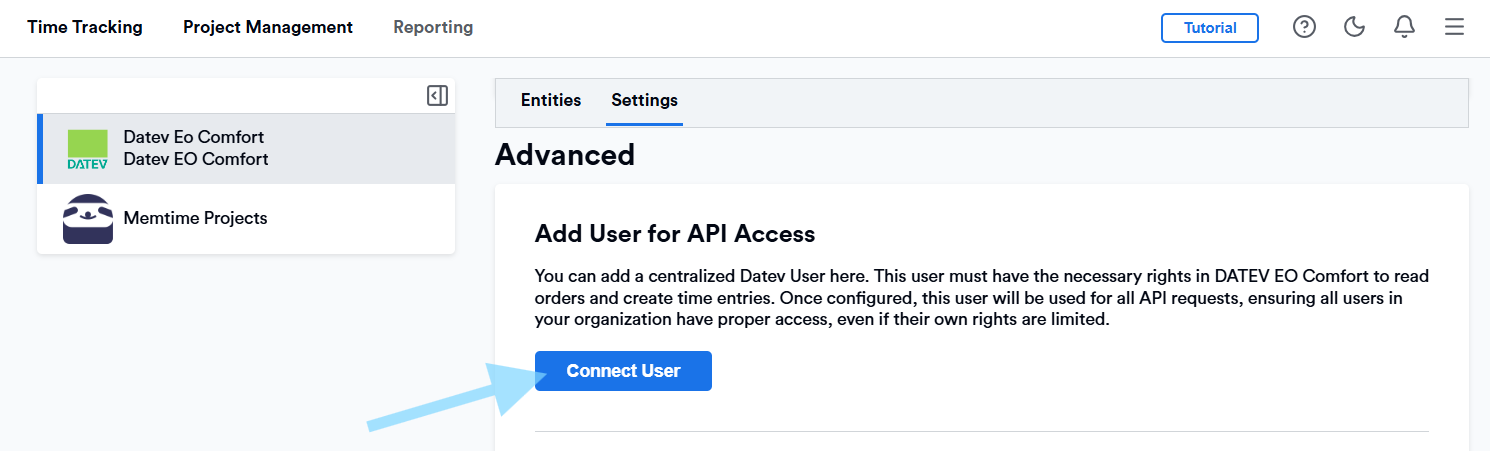The image size is (1490, 451).
Task: Select Memtime Projects label in sidebar
Action: [x=196, y=218]
